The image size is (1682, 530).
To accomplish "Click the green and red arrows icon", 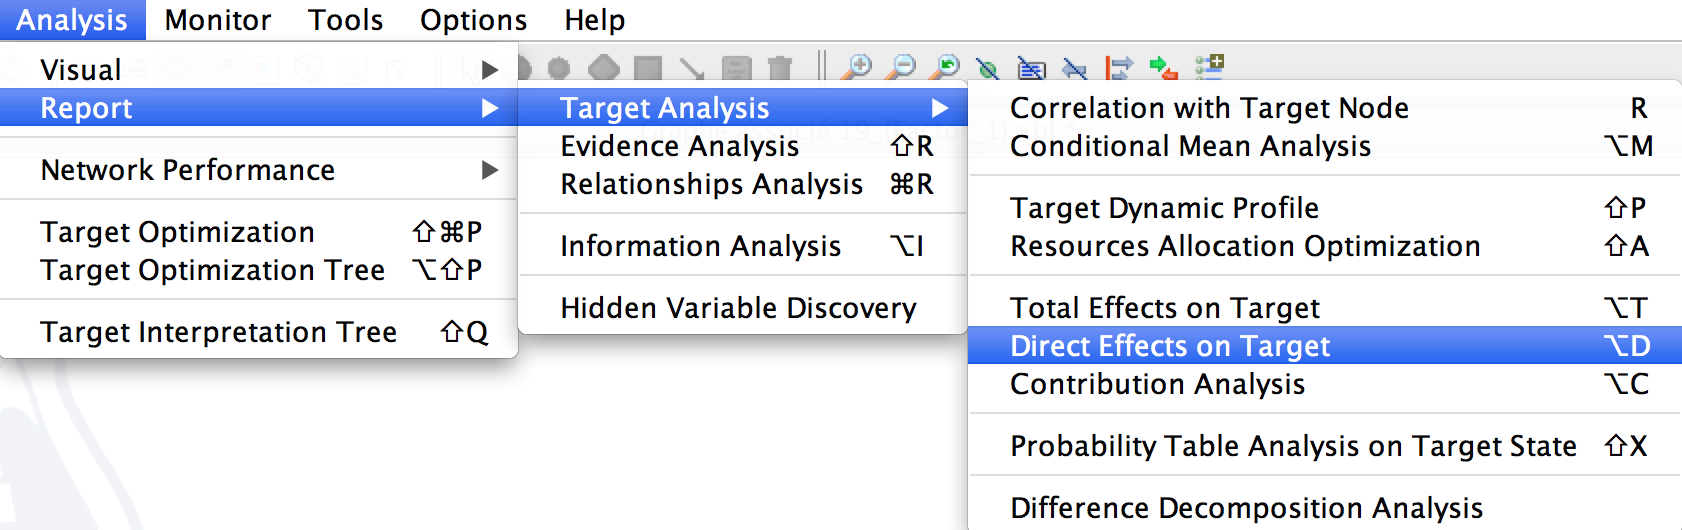I will tap(1163, 68).
